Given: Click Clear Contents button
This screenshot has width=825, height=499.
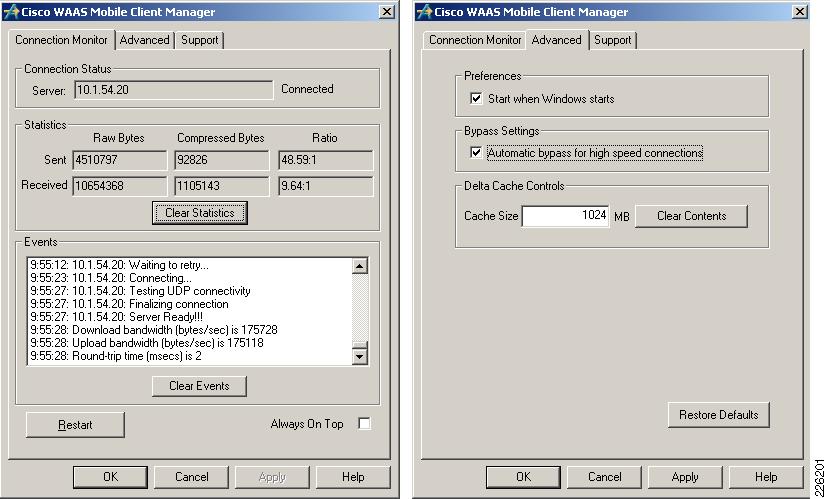Looking at the screenshot, I should tap(691, 216).
